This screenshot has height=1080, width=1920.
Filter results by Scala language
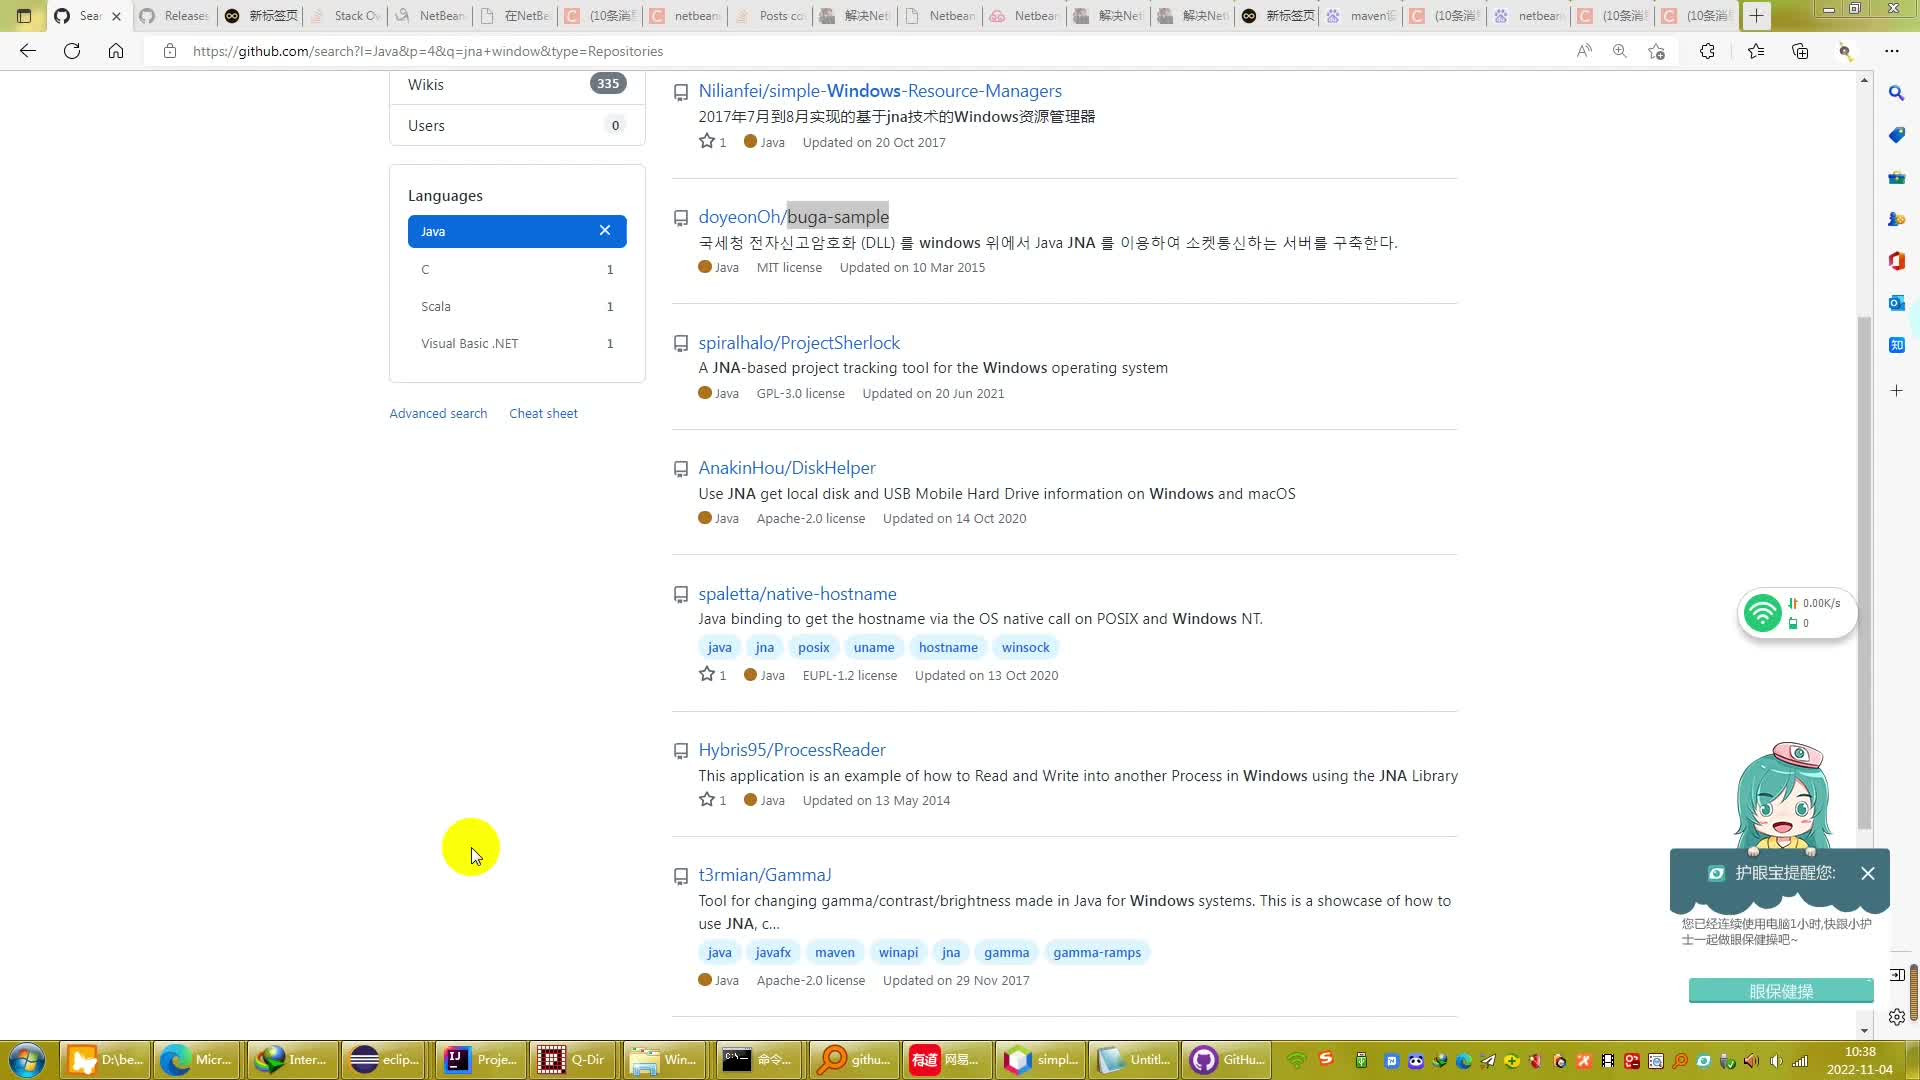click(517, 306)
